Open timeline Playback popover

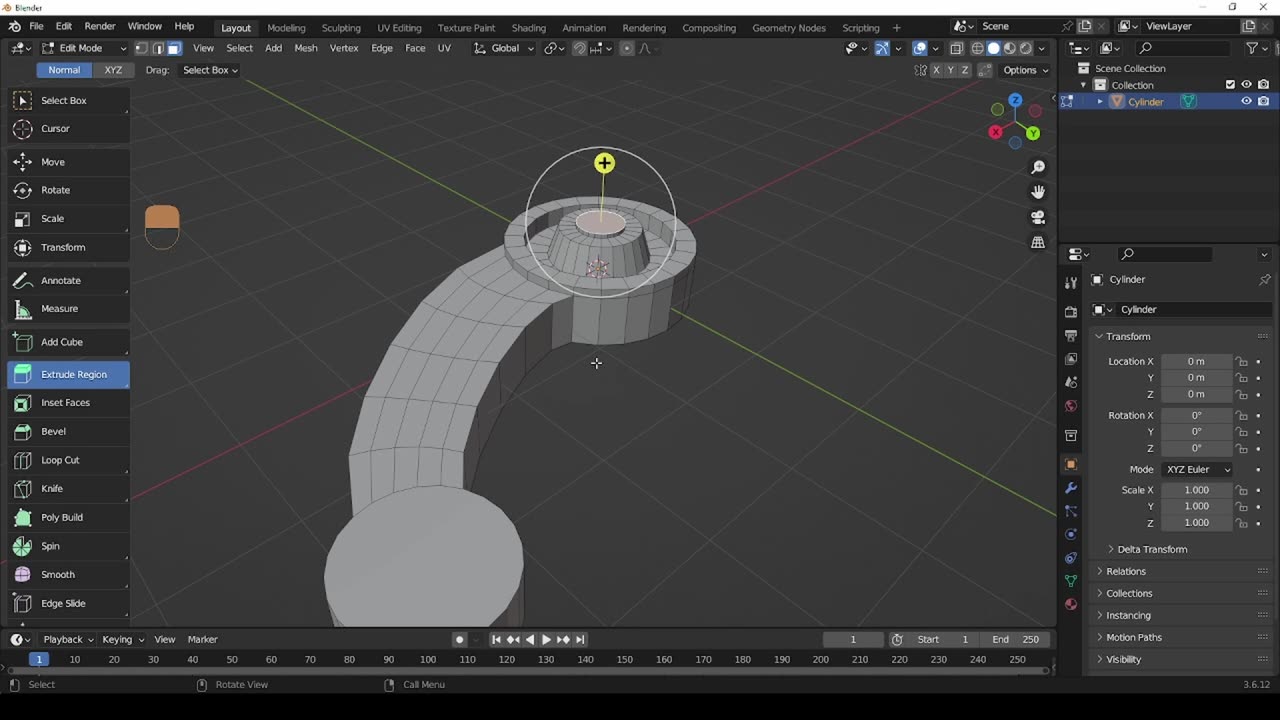[x=68, y=639]
